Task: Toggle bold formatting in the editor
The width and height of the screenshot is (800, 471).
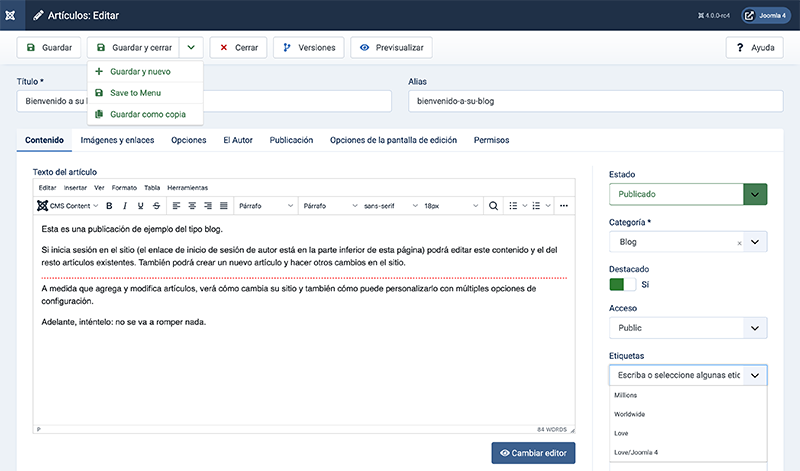Action: pyautogui.click(x=109, y=206)
